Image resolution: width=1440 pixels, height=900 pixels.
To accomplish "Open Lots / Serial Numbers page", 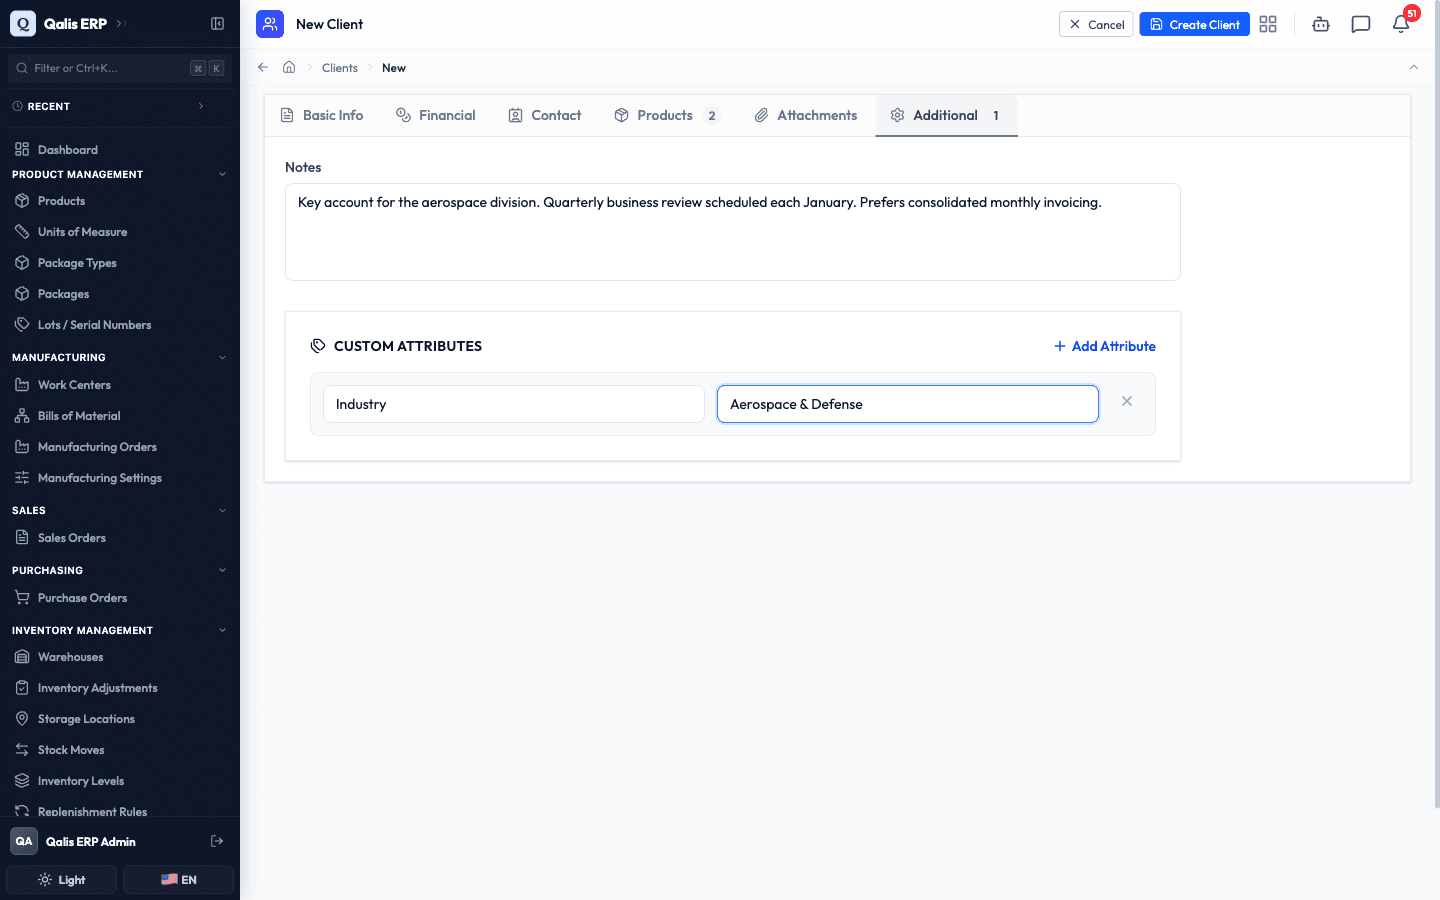I will pyautogui.click(x=120, y=325).
